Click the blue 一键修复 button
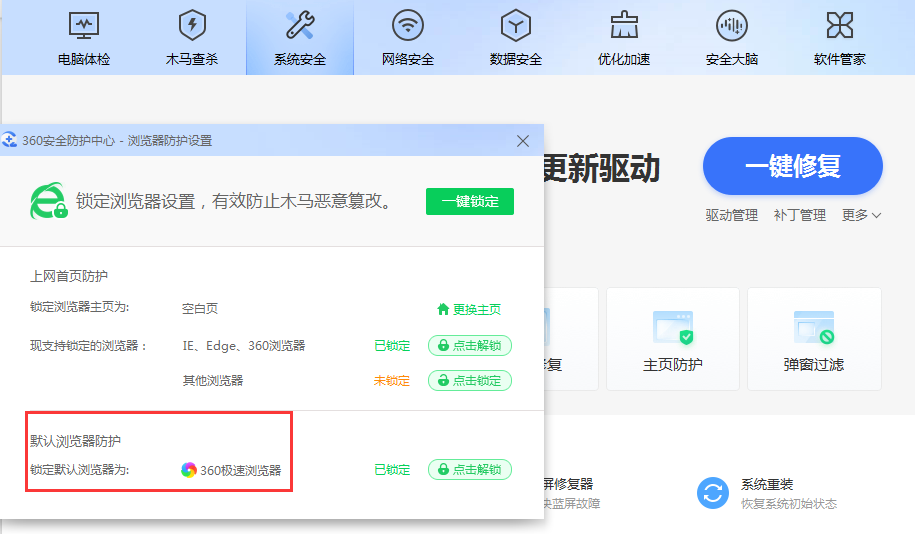This screenshot has height=534, width=915. [x=792, y=166]
